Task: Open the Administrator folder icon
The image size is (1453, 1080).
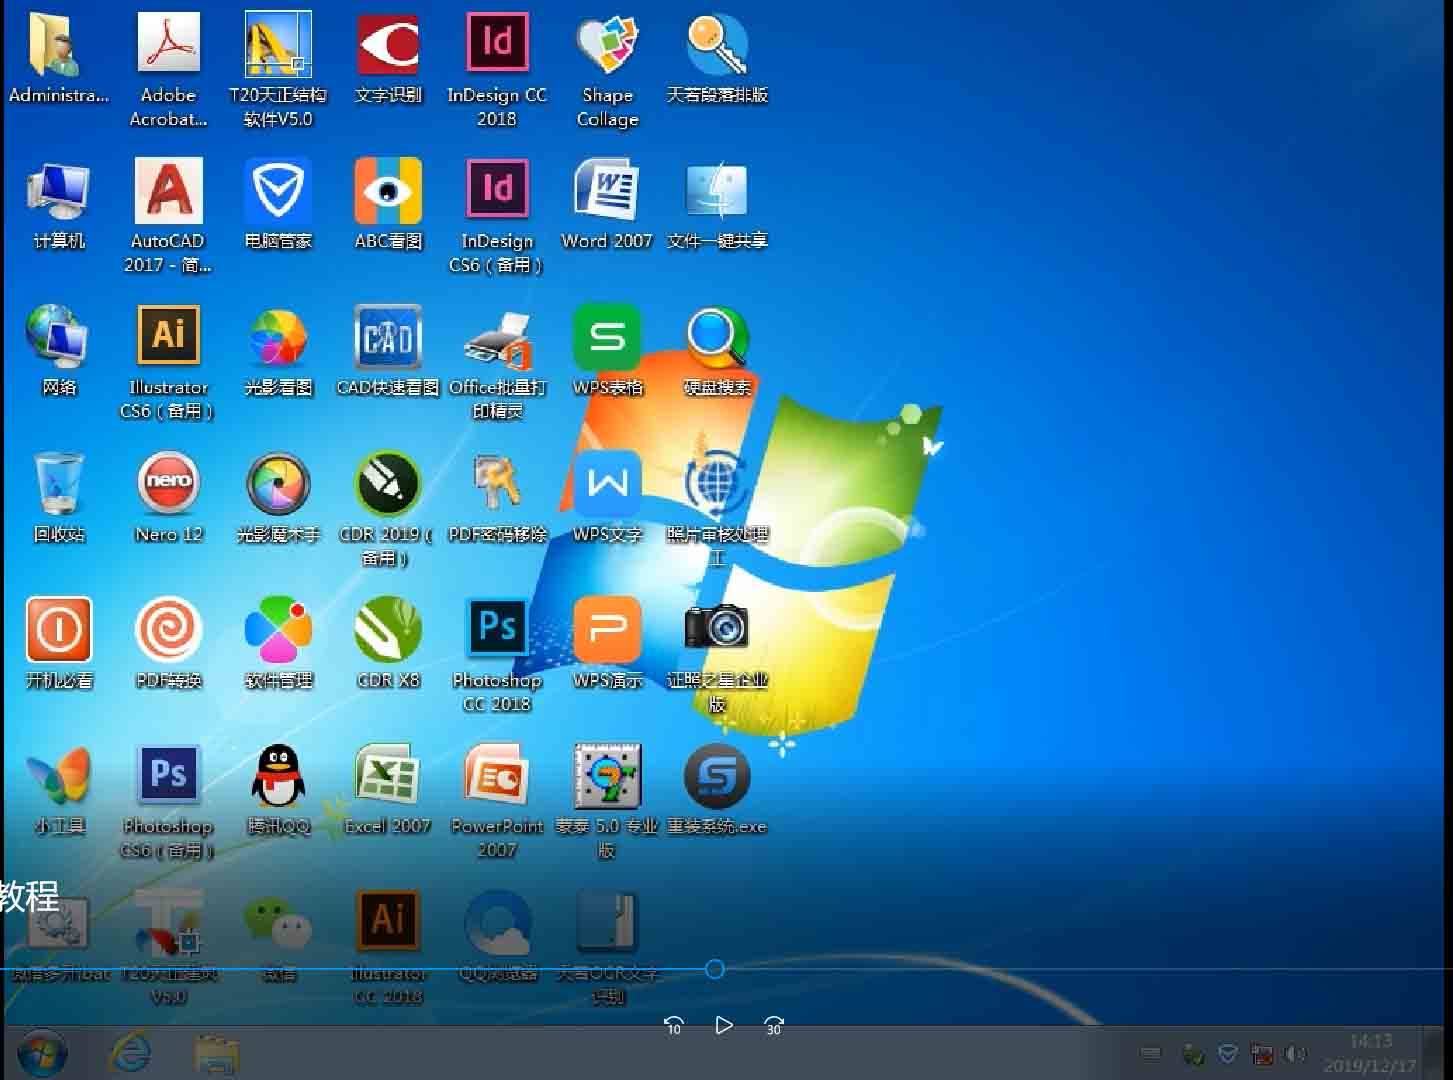Action: pos(58,46)
